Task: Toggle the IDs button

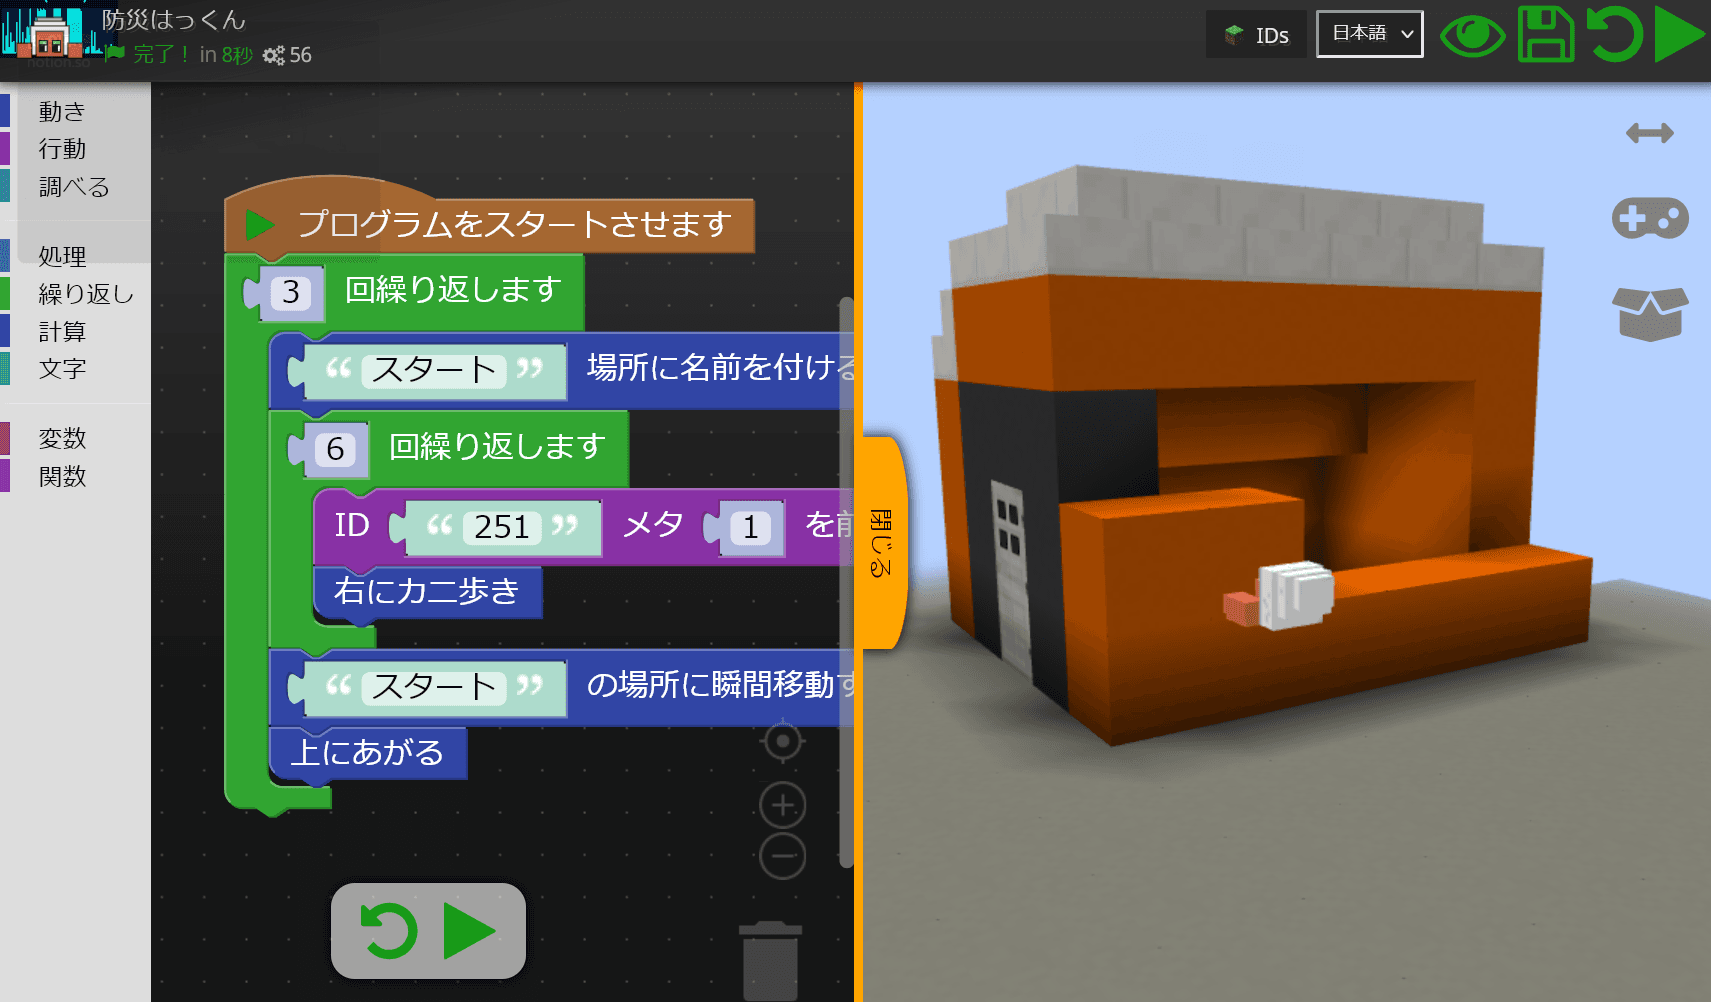Action: tap(1256, 35)
